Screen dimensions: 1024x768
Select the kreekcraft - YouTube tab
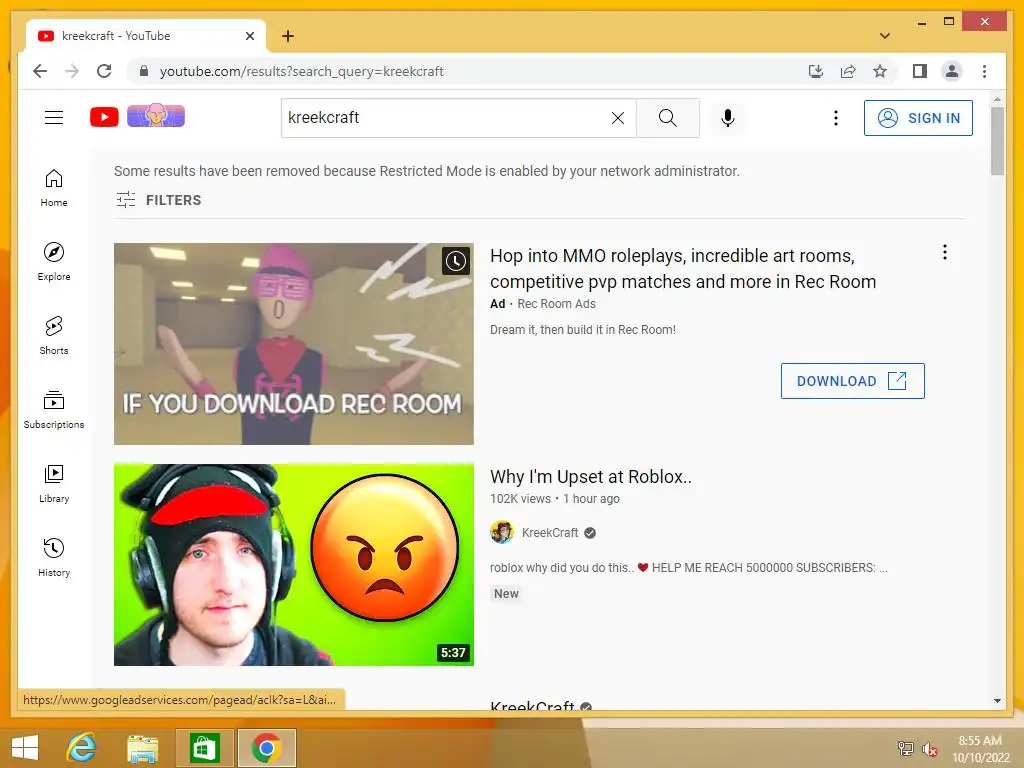[x=145, y=36]
